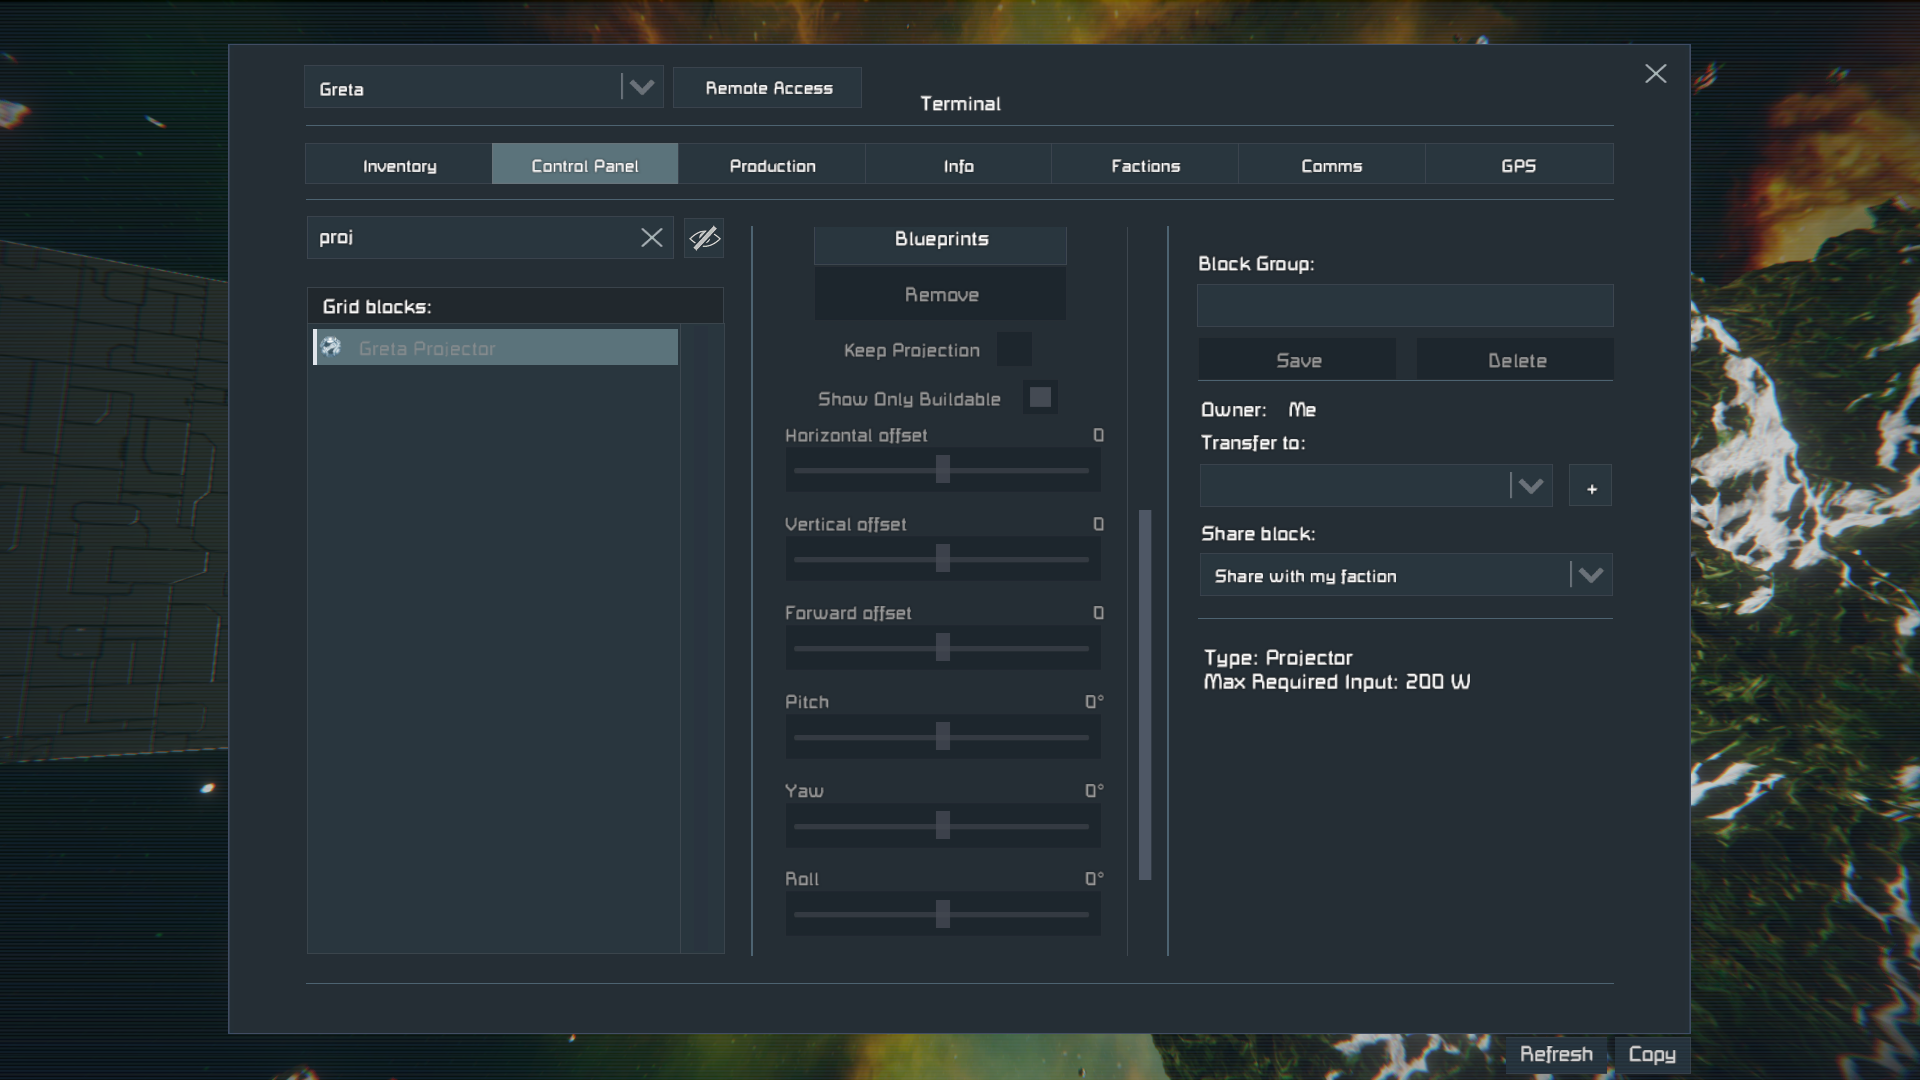The image size is (1920, 1080).
Task: Expand the Transfer to dropdown
Action: (x=1530, y=487)
